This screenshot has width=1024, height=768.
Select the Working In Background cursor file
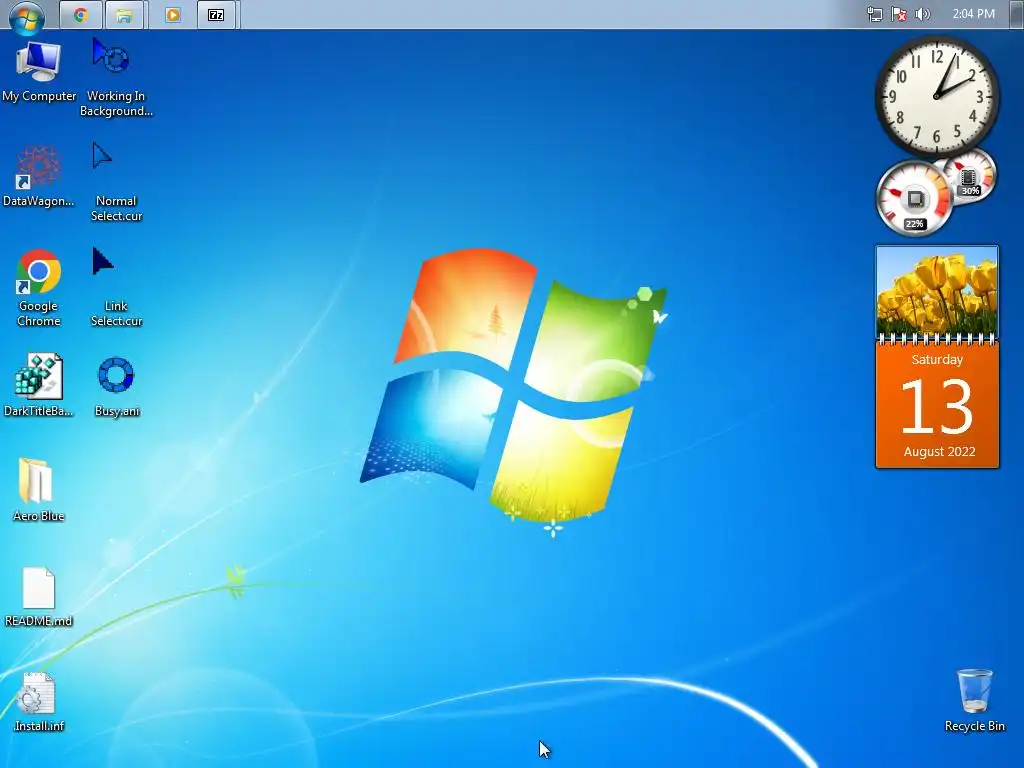116,78
